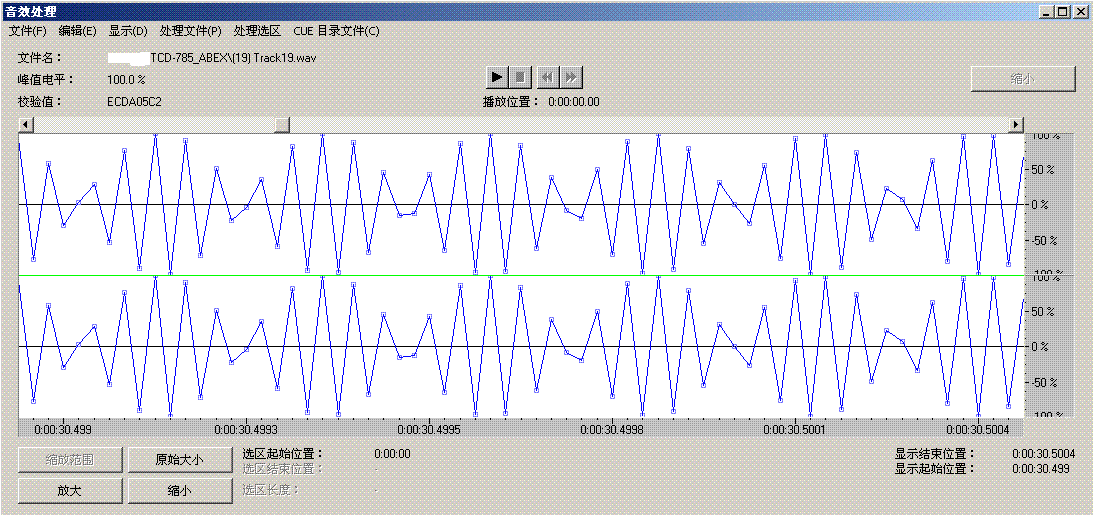The height and width of the screenshot is (515, 1093).
Task: Open the 显示(D) menu
Action: pos(128,31)
